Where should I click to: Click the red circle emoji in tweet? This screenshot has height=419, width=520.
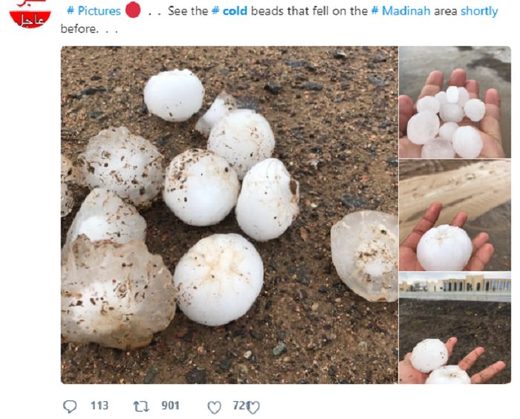click(x=133, y=10)
